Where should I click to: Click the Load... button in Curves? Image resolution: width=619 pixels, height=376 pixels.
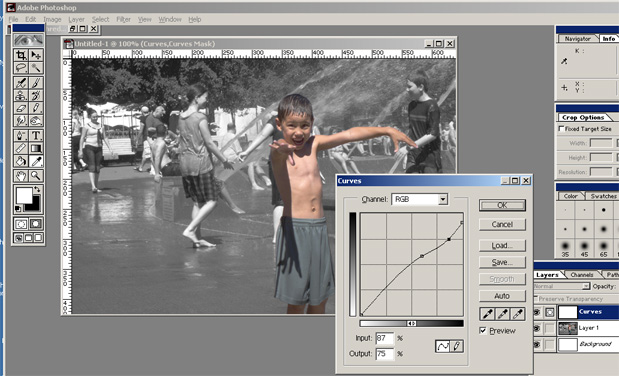[502, 245]
